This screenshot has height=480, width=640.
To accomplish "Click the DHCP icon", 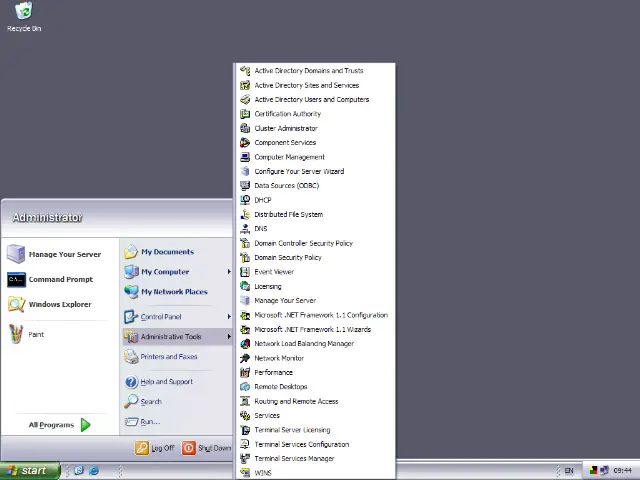I will tap(245, 200).
